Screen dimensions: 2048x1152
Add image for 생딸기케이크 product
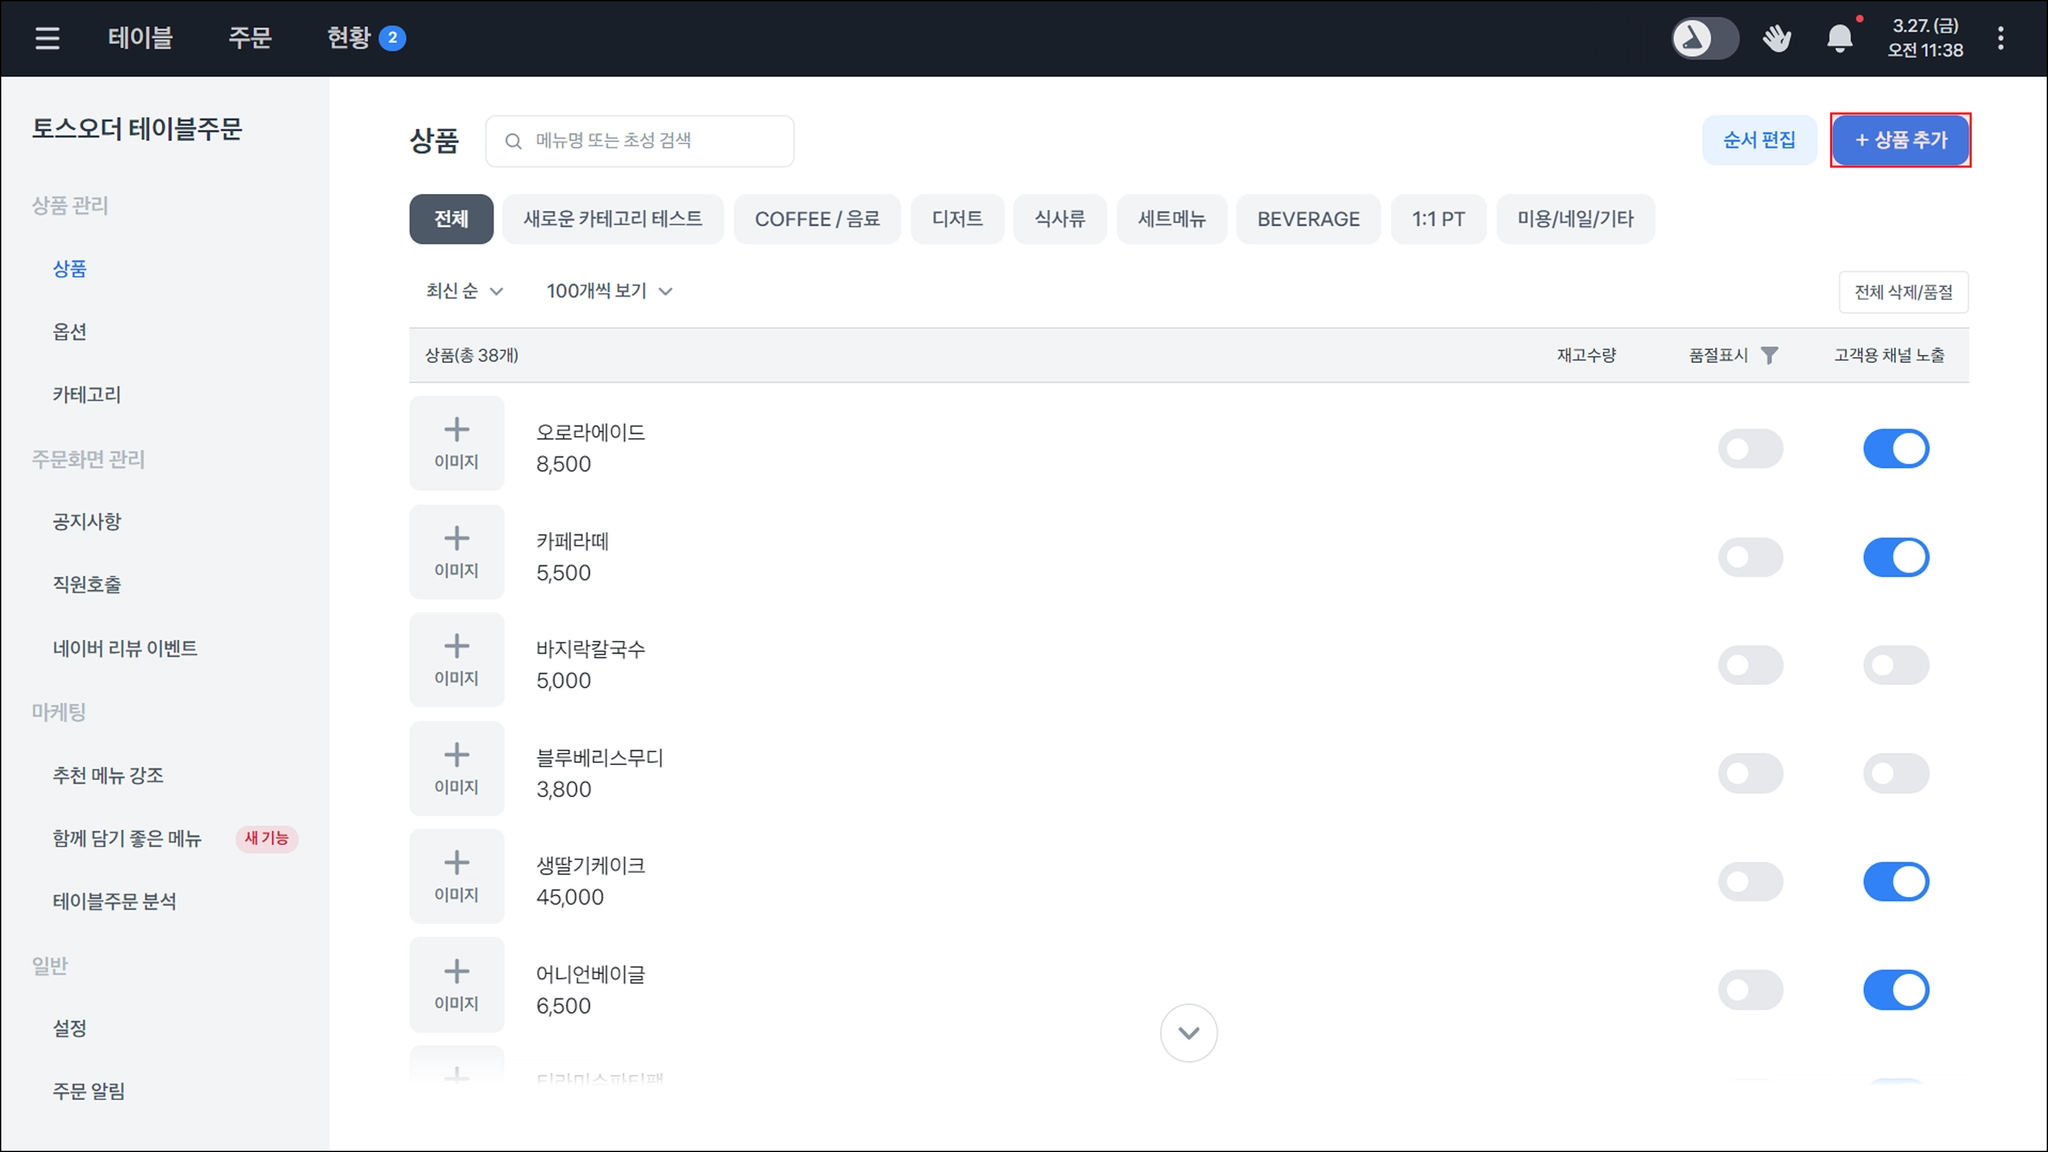(x=456, y=876)
